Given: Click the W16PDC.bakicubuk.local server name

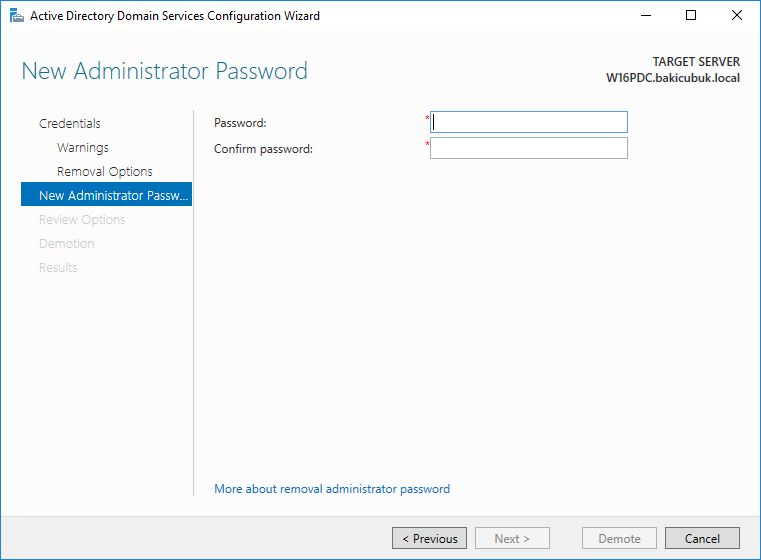Looking at the screenshot, I should coord(673,78).
